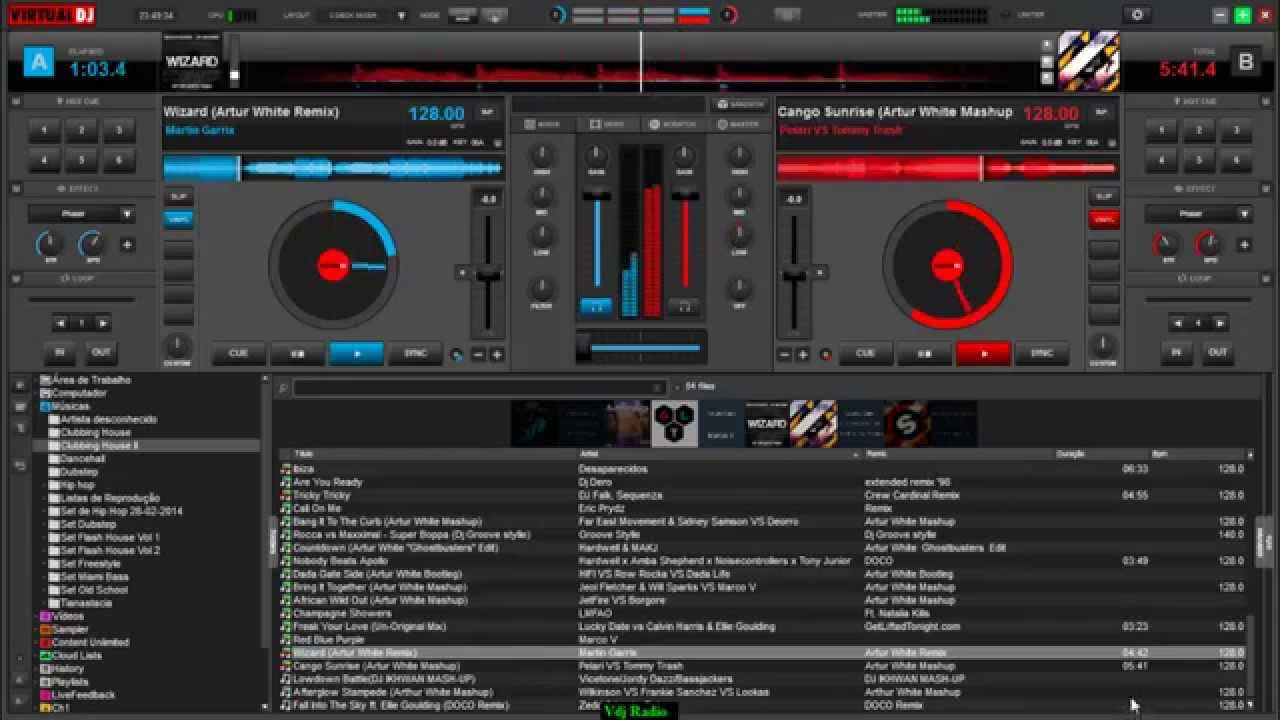
Task: Hit the CUE button on deck B
Action: pos(865,353)
